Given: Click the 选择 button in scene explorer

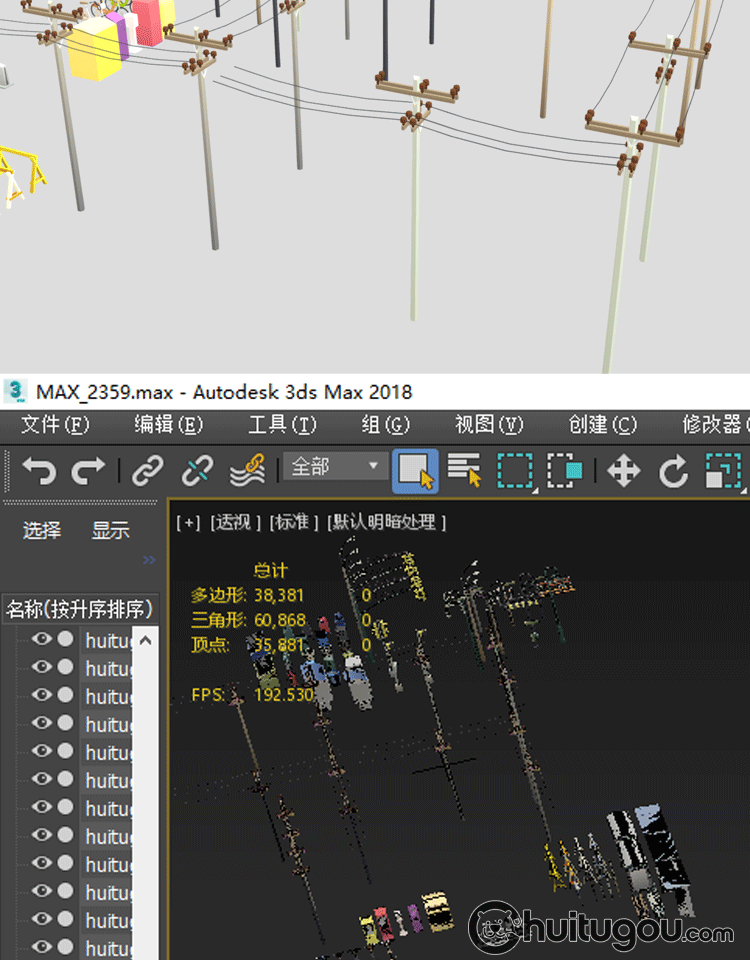Looking at the screenshot, I should (x=42, y=531).
